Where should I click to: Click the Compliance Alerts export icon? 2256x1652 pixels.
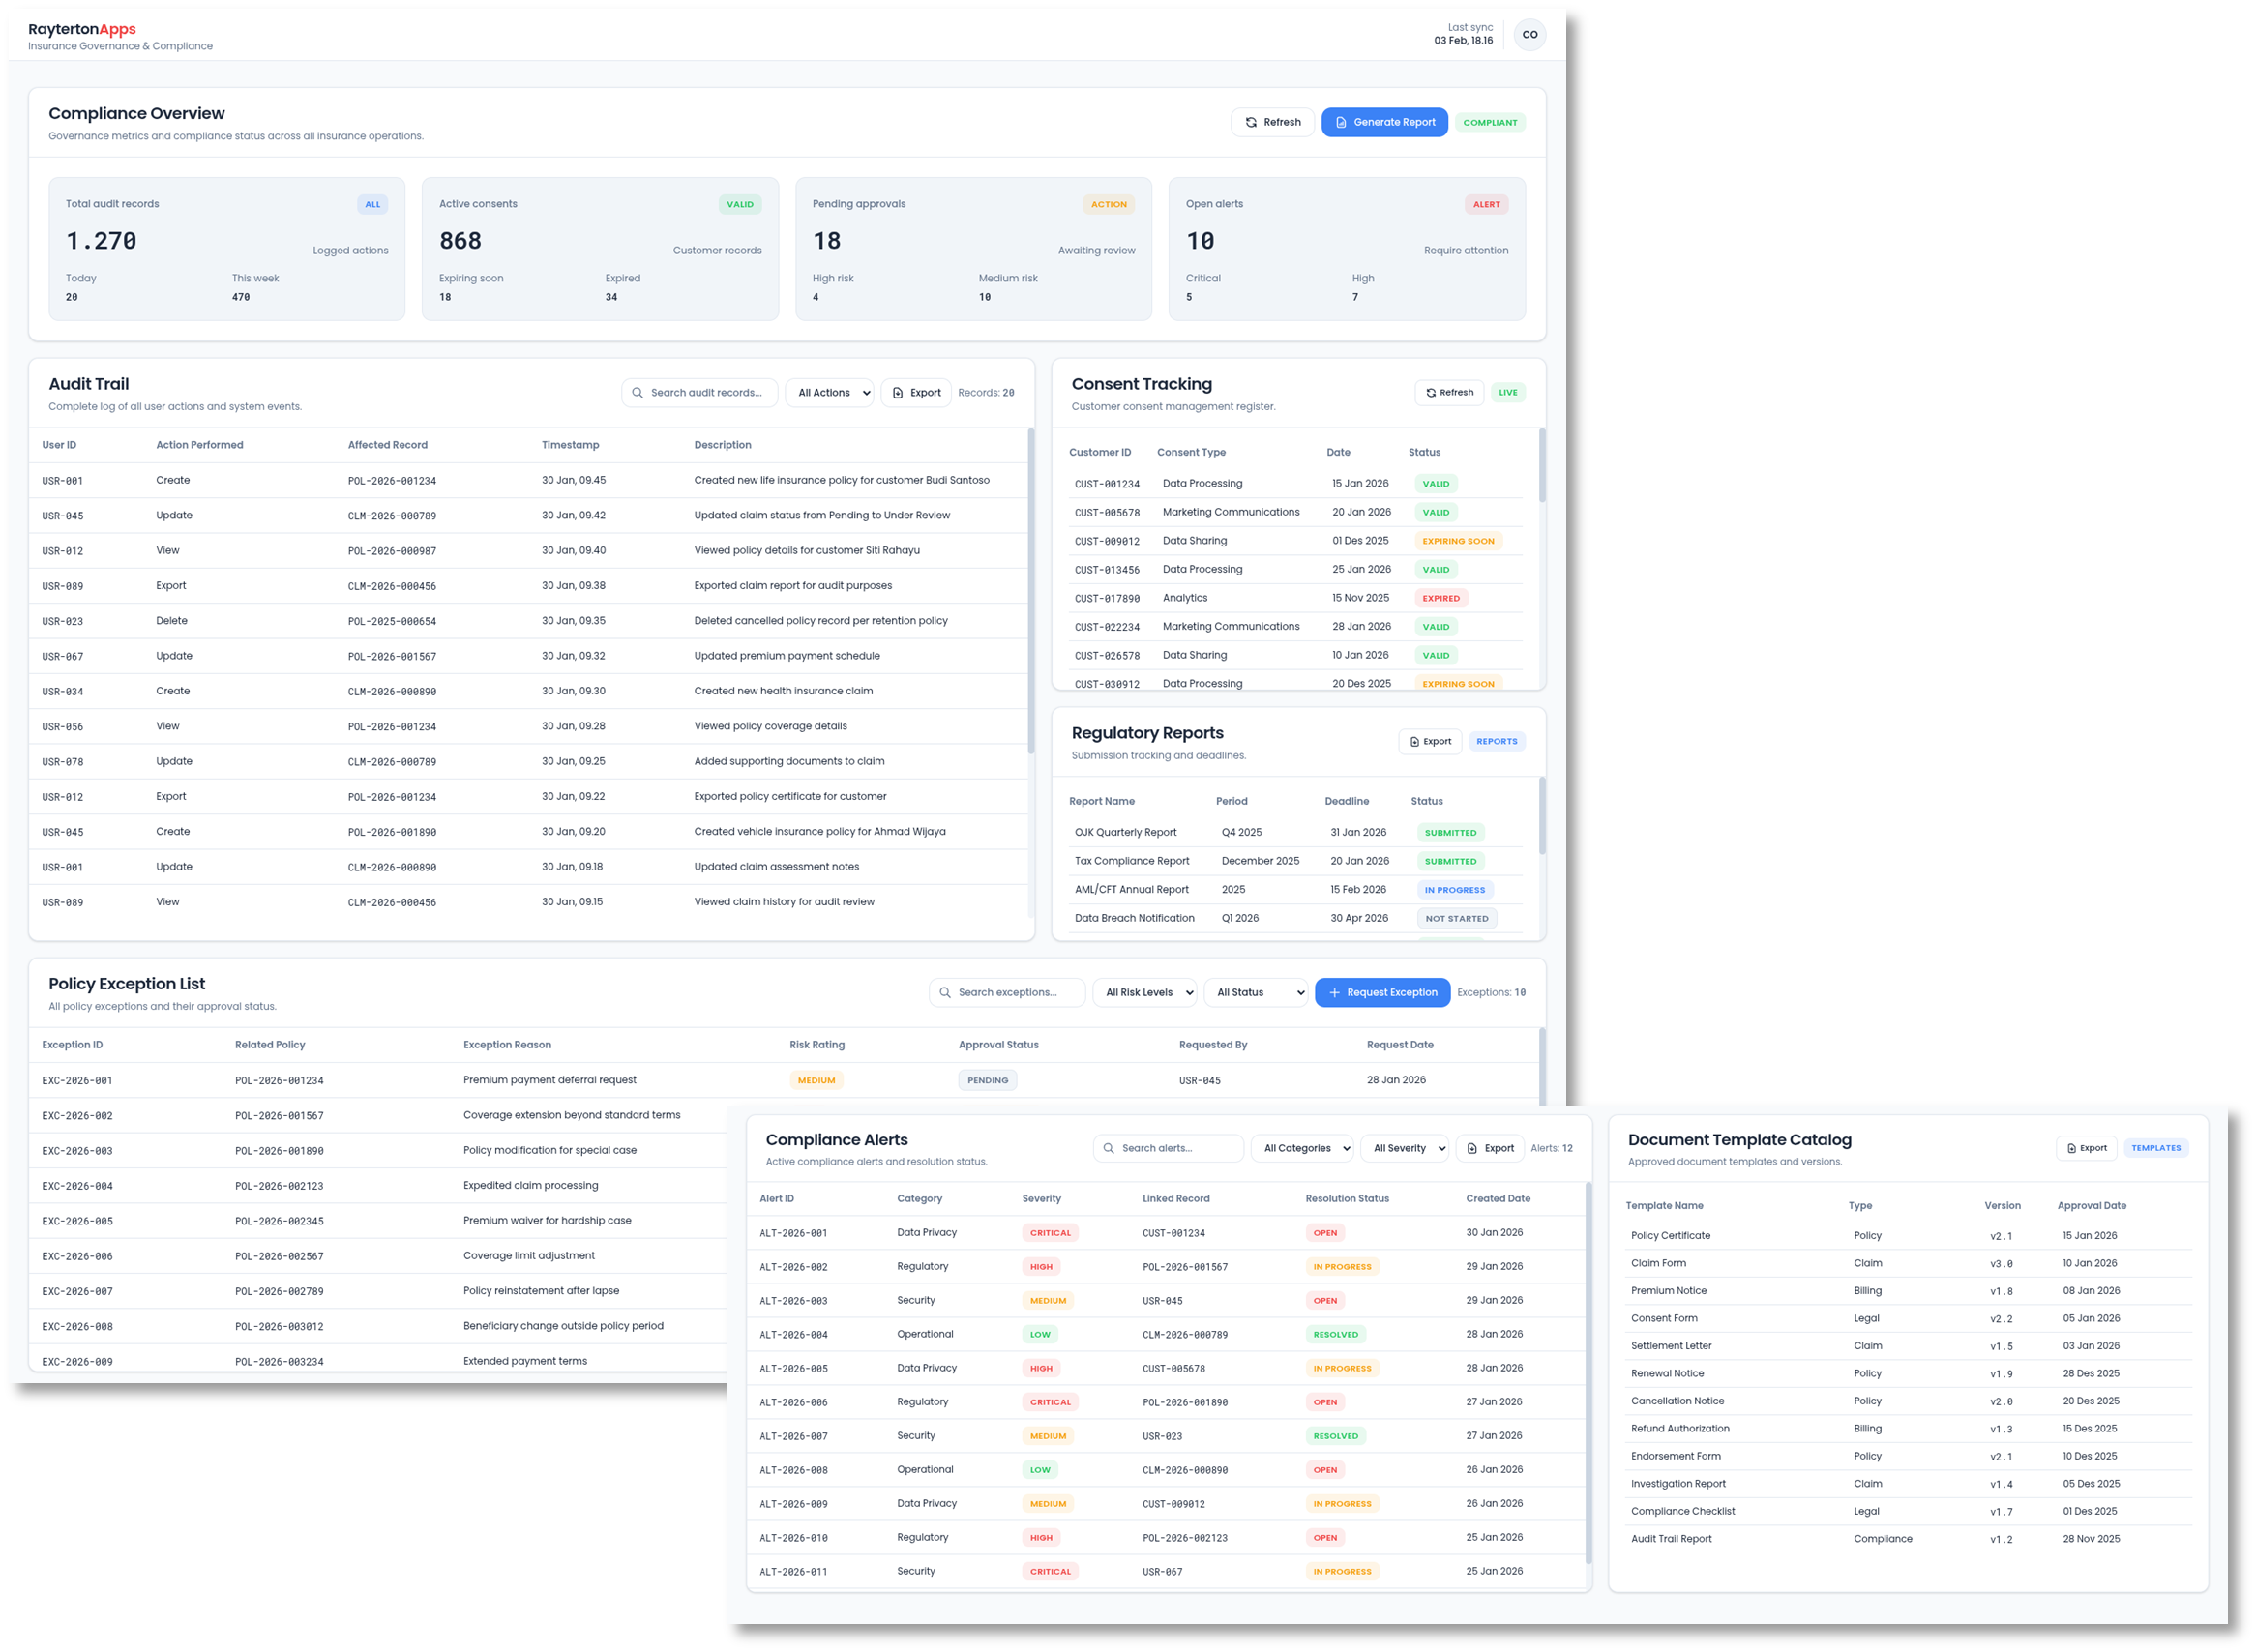pos(1472,1149)
